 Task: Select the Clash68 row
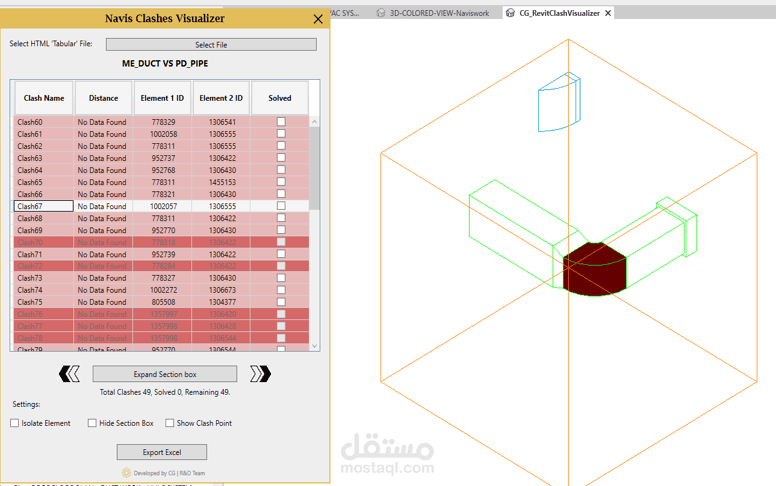click(161, 218)
